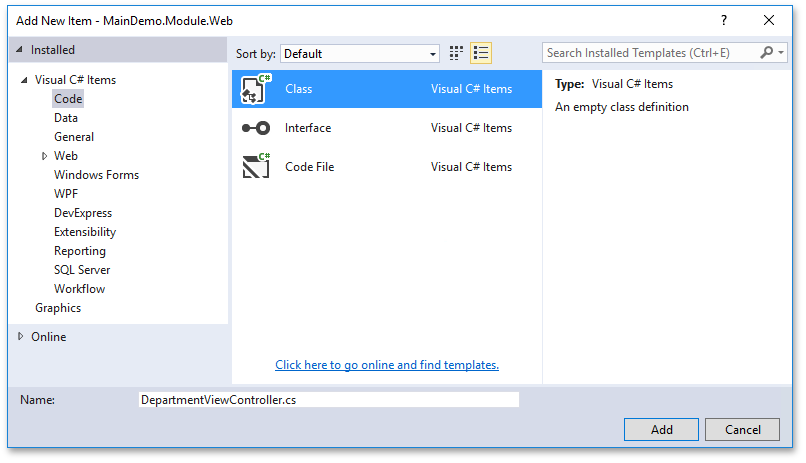Select the Data category

coord(66,118)
